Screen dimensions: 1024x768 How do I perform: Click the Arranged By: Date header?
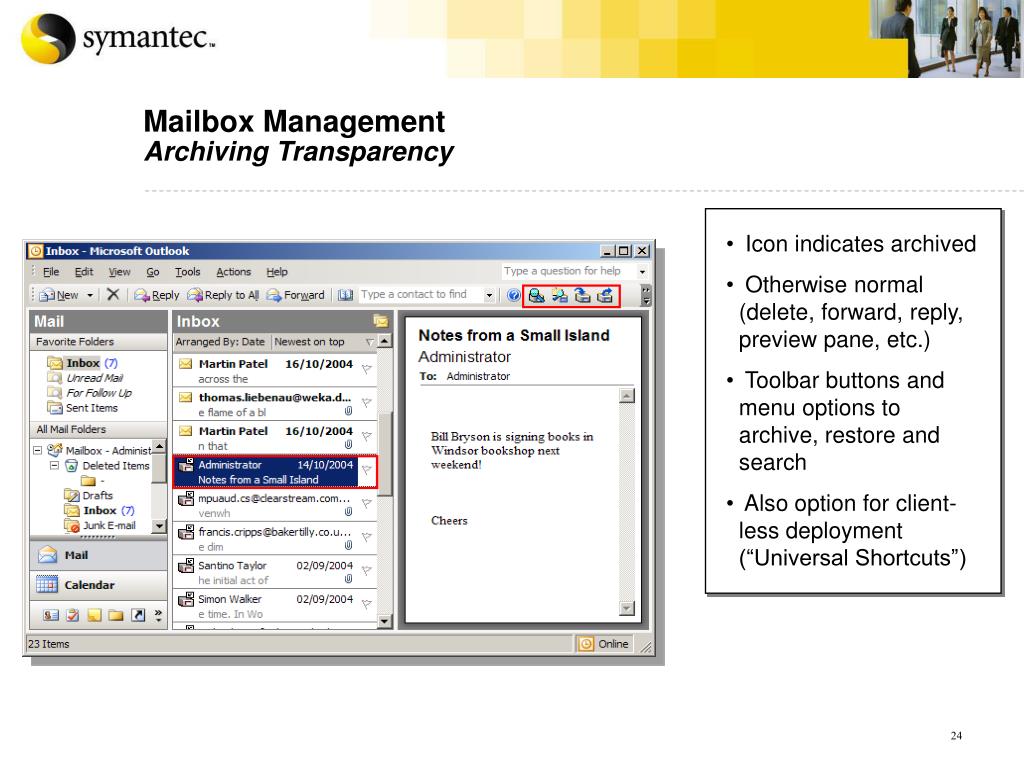tap(220, 342)
